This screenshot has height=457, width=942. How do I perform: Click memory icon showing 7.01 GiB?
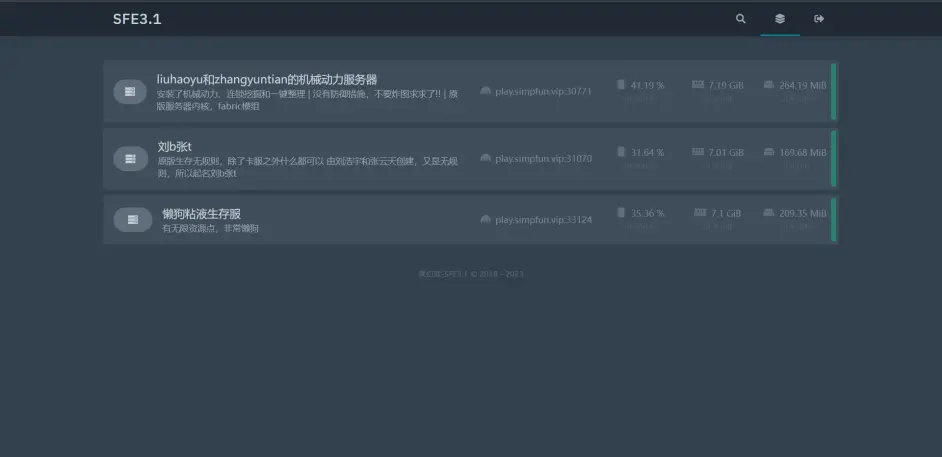pos(697,152)
